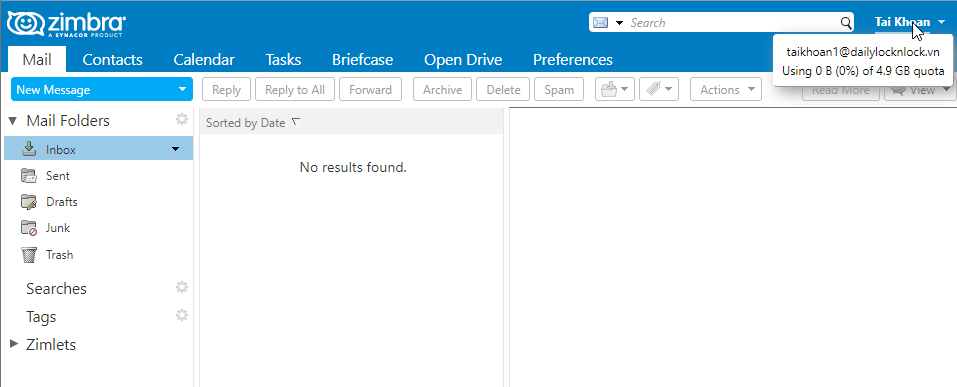957x387 pixels.
Task: Click the Inbox tray icon
Action: (29, 148)
